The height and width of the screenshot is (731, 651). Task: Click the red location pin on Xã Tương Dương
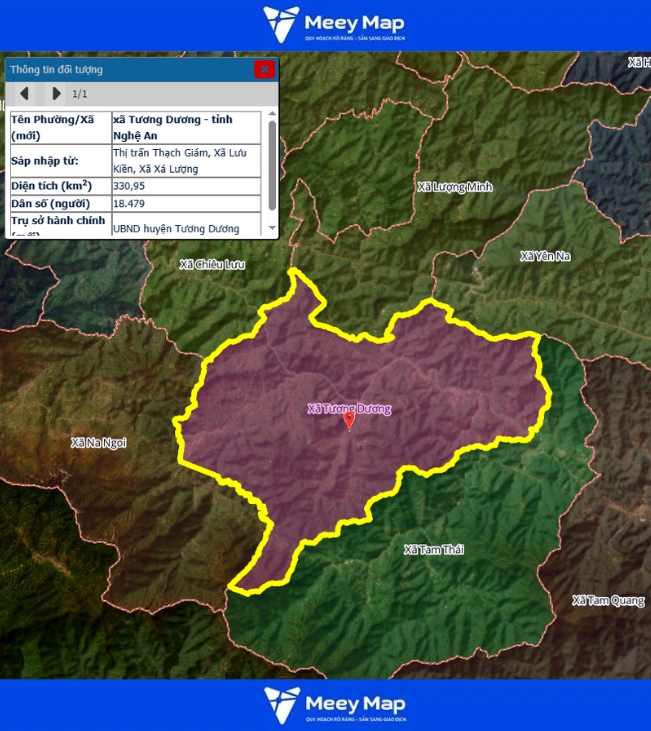coord(349,421)
